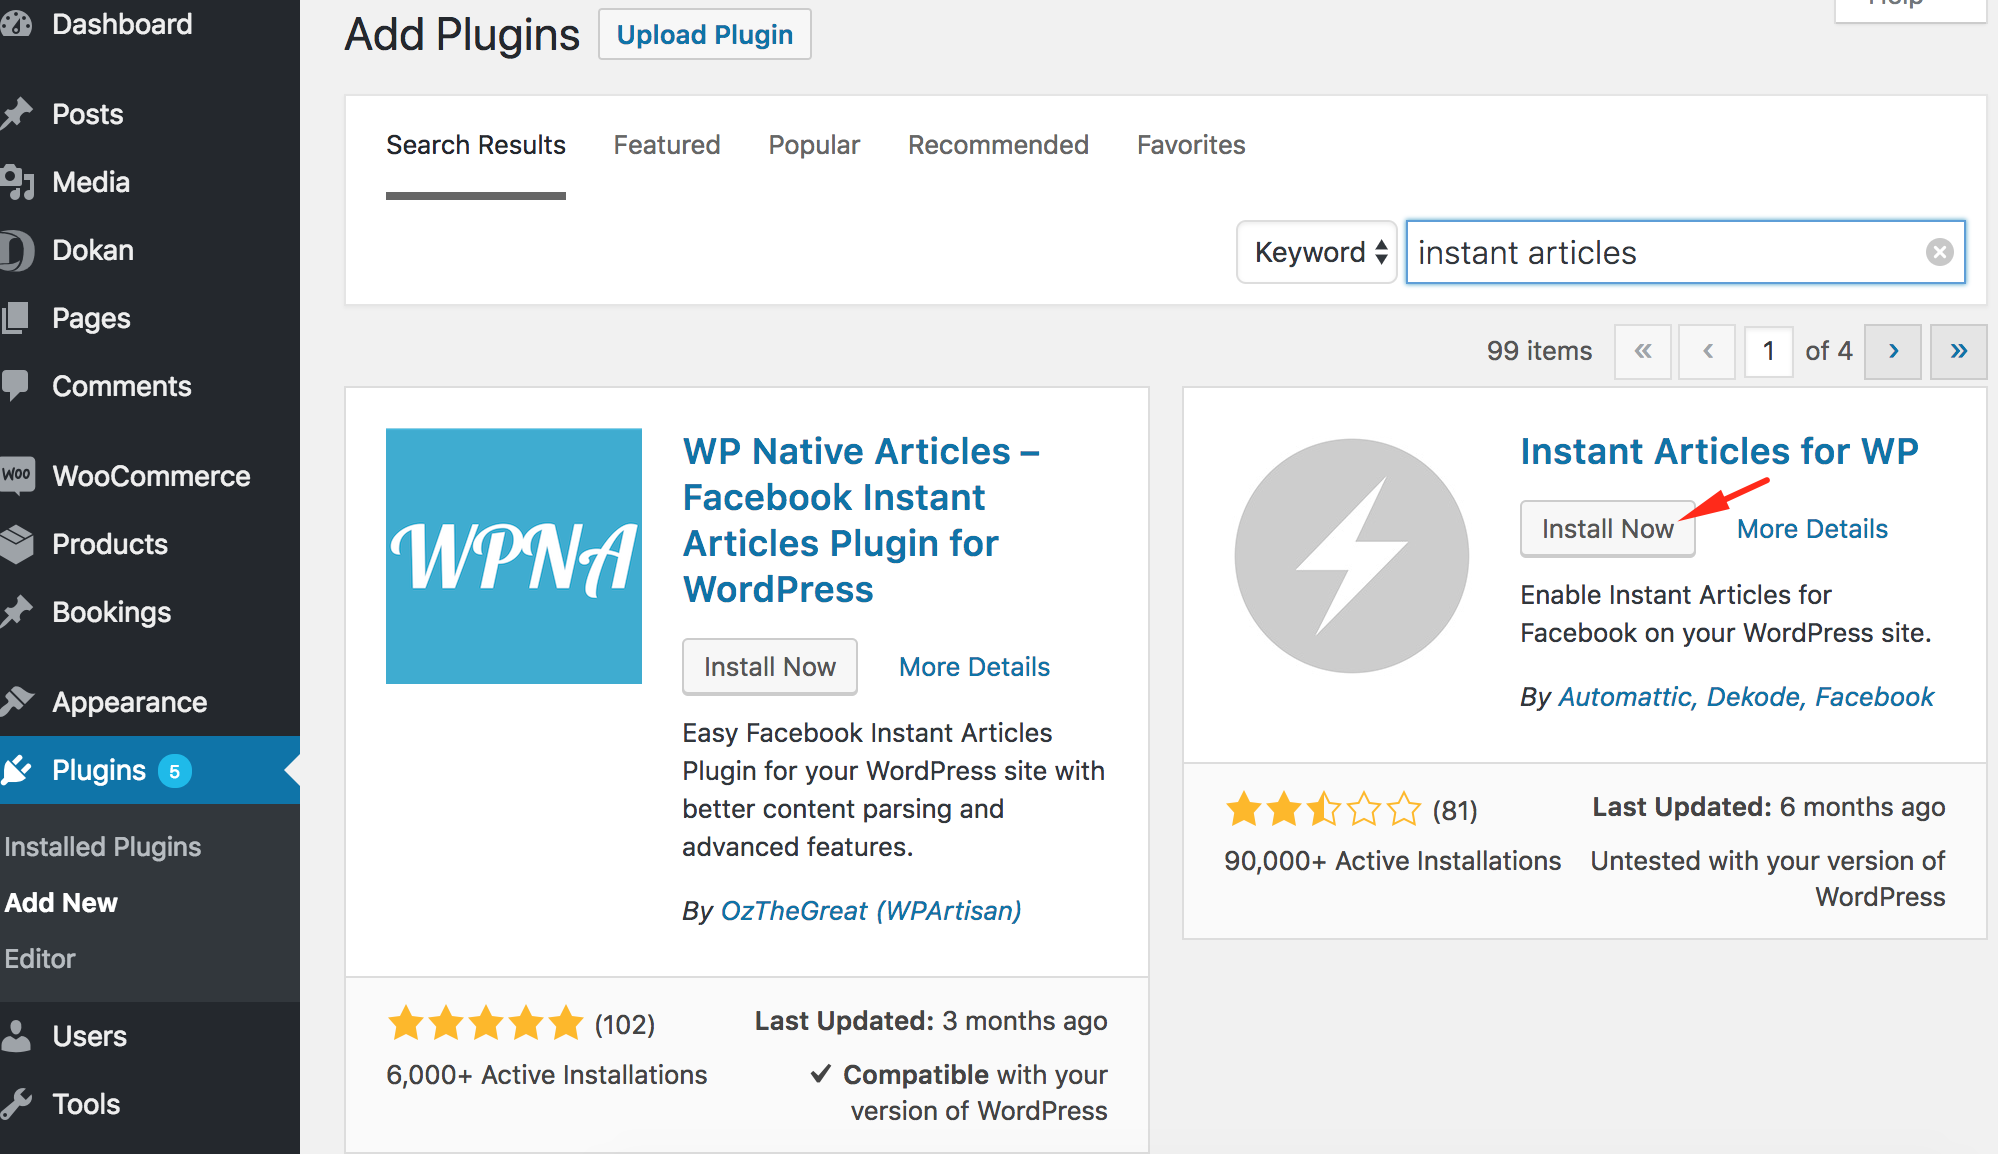Open the Appearance menu item

pyautogui.click(x=150, y=702)
